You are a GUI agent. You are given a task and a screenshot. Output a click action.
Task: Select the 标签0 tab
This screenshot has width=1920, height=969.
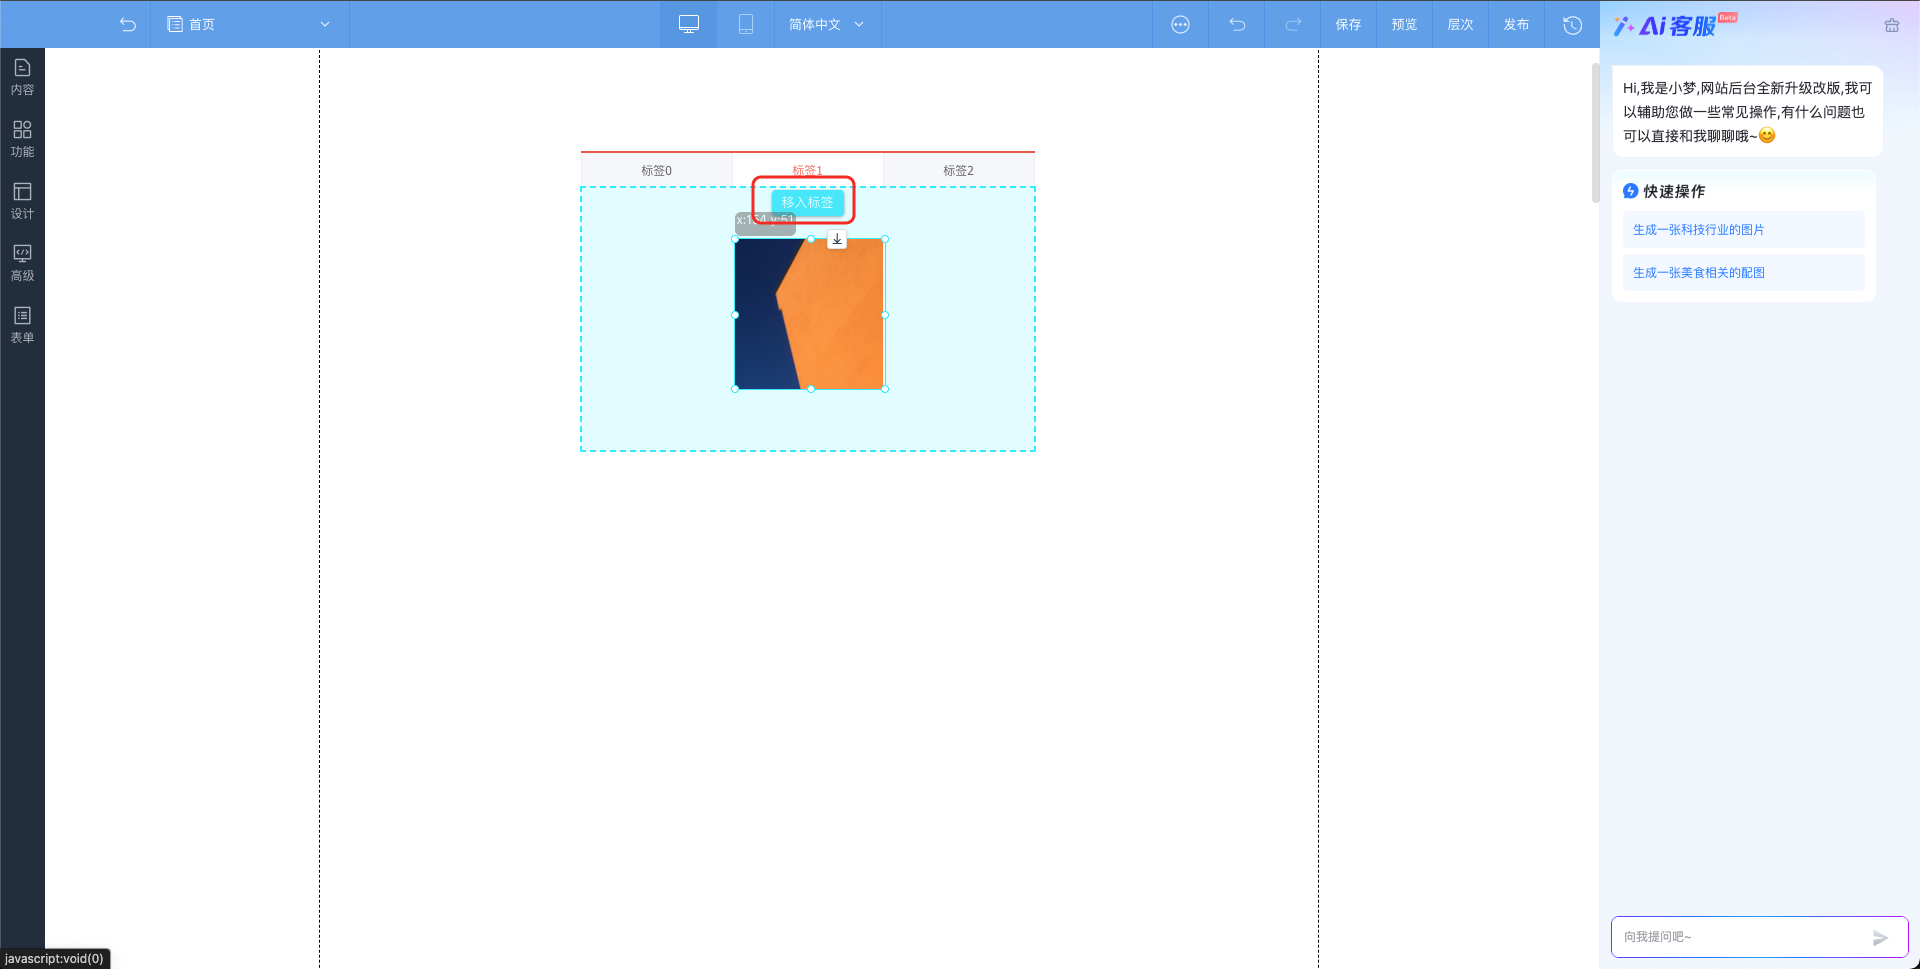coord(656,170)
